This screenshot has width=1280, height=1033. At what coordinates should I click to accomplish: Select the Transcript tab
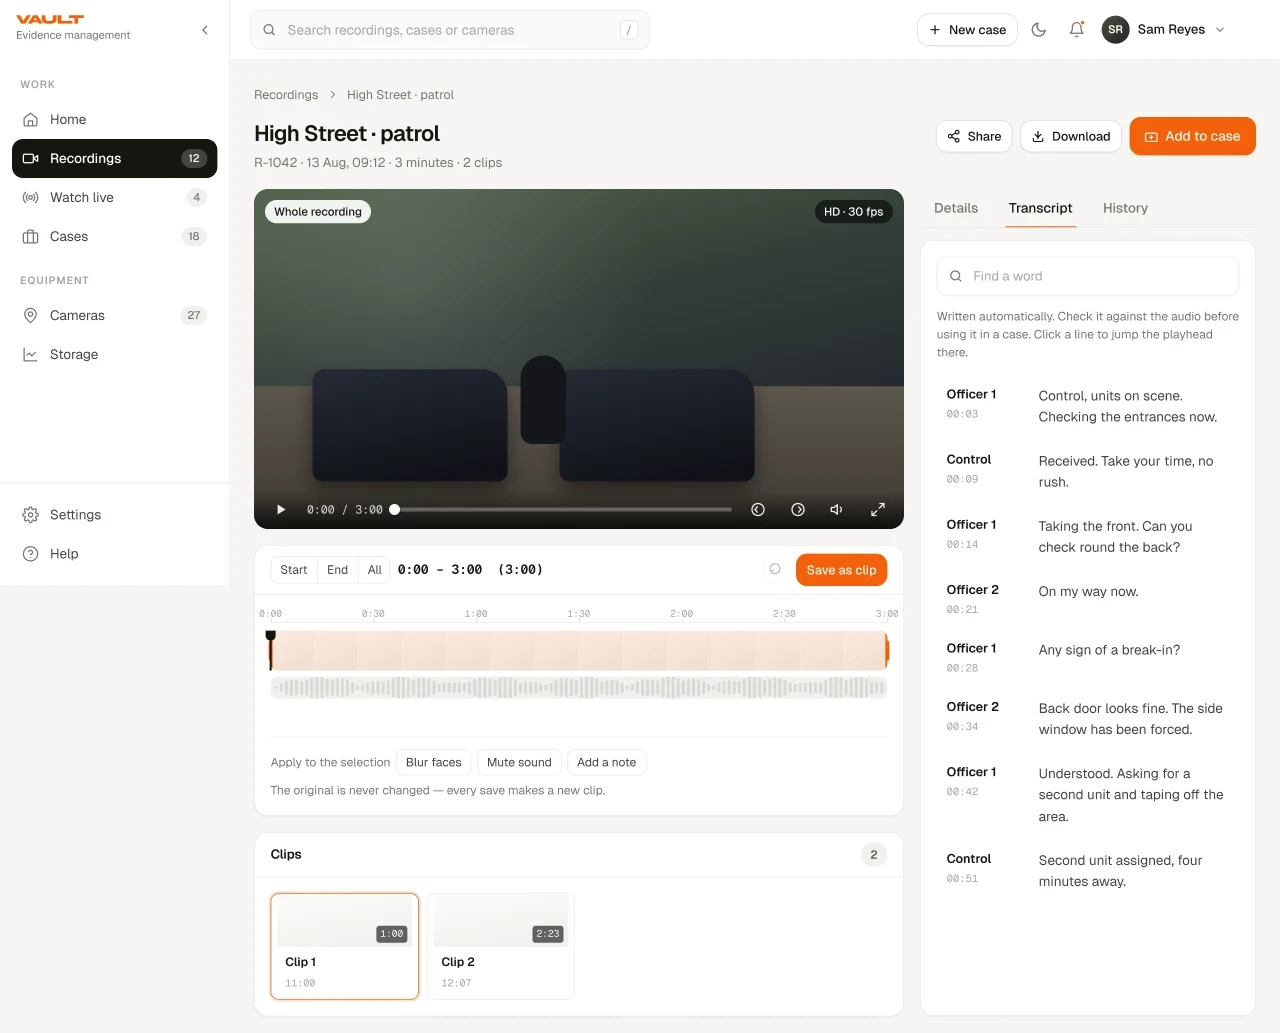click(x=1040, y=208)
